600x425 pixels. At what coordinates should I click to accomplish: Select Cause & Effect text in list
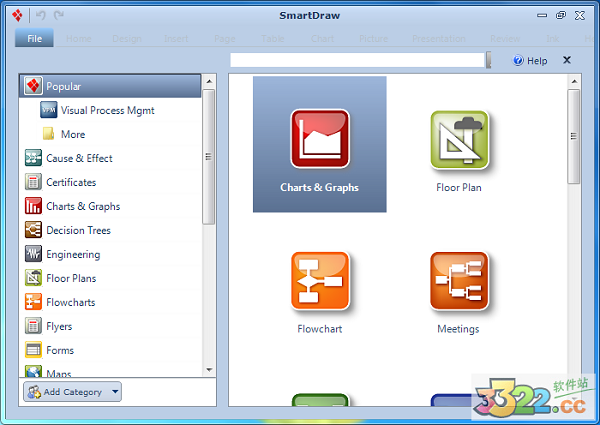[79, 158]
